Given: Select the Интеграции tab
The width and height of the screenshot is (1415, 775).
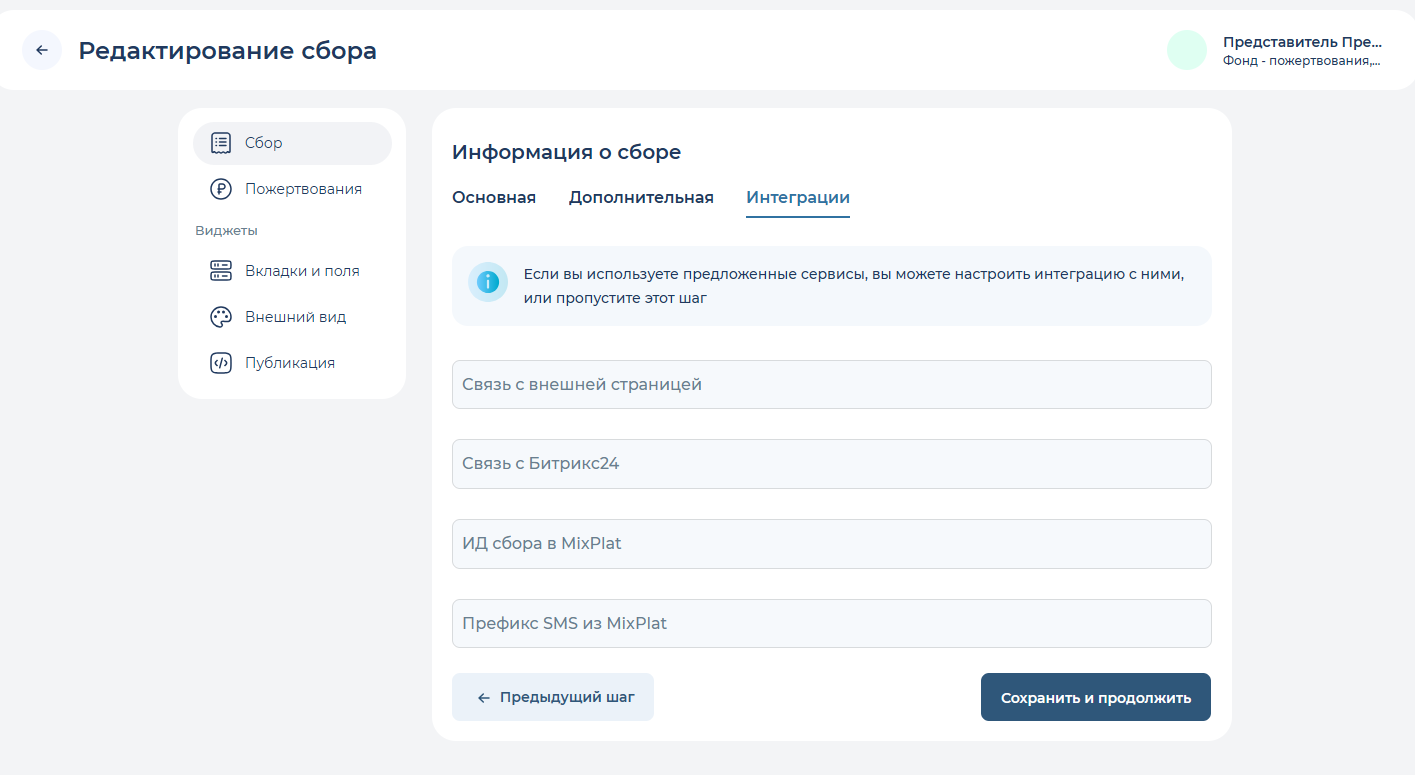Looking at the screenshot, I should click(x=798, y=197).
